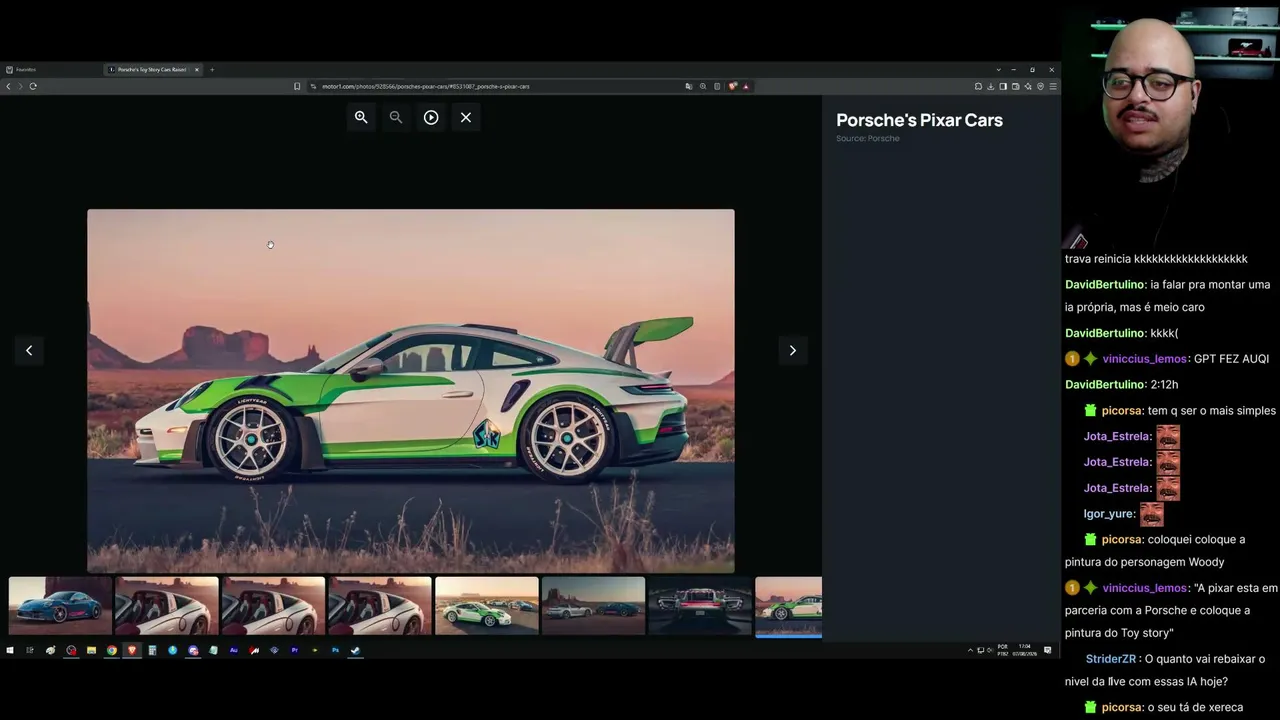
Task: Open the browser tab search dropdown
Action: (998, 70)
